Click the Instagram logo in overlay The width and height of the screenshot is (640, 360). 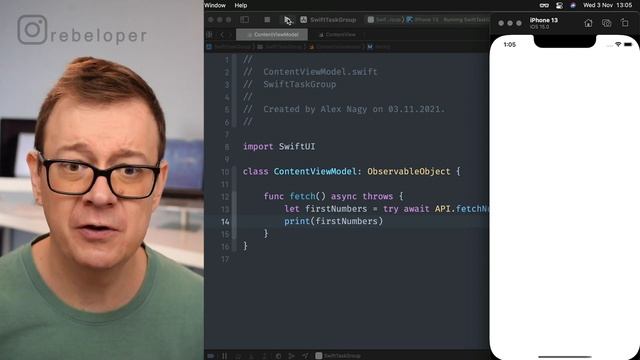tap(32, 29)
